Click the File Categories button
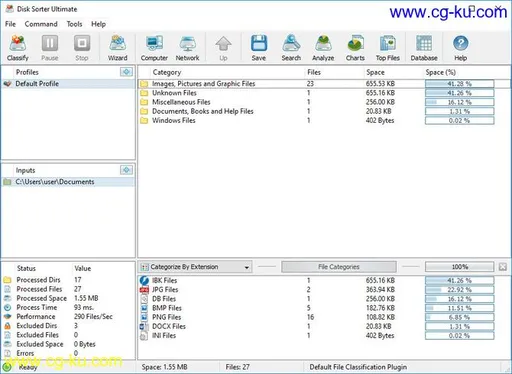Image resolution: width=512 pixels, height=374 pixels. click(339, 267)
